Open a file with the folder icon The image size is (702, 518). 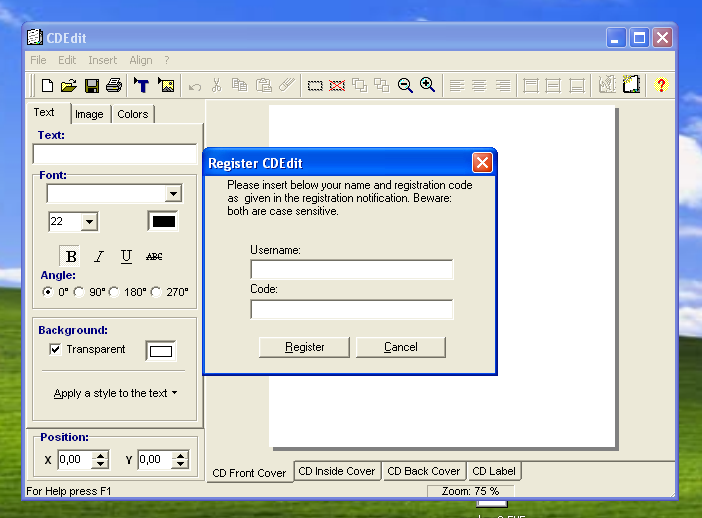pyautogui.click(x=69, y=86)
